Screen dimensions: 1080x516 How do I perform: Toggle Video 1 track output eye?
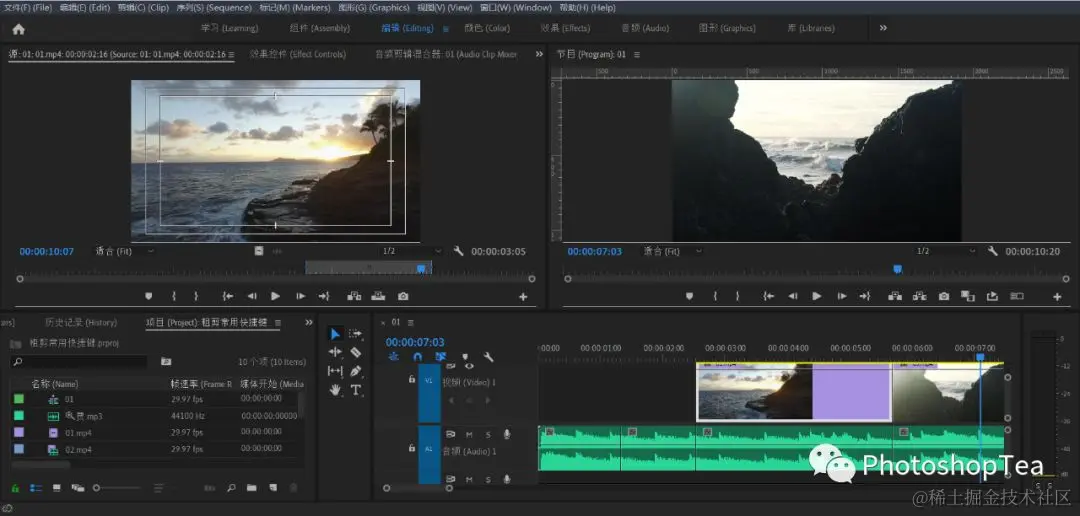469,366
